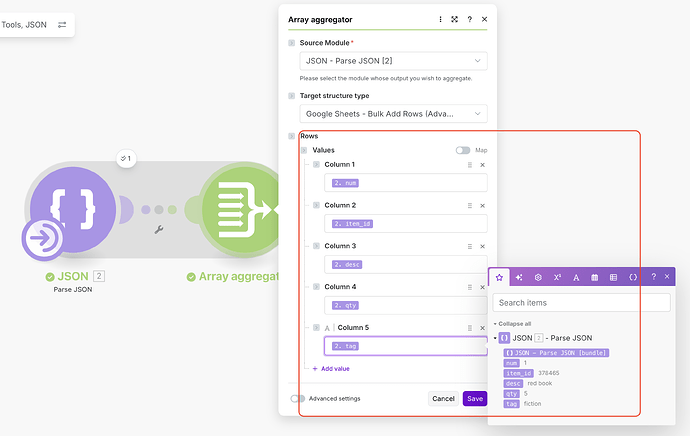Screen dimensions: 690x436
Task: Collapse the Column 4 item expander
Action: [x=316, y=287]
